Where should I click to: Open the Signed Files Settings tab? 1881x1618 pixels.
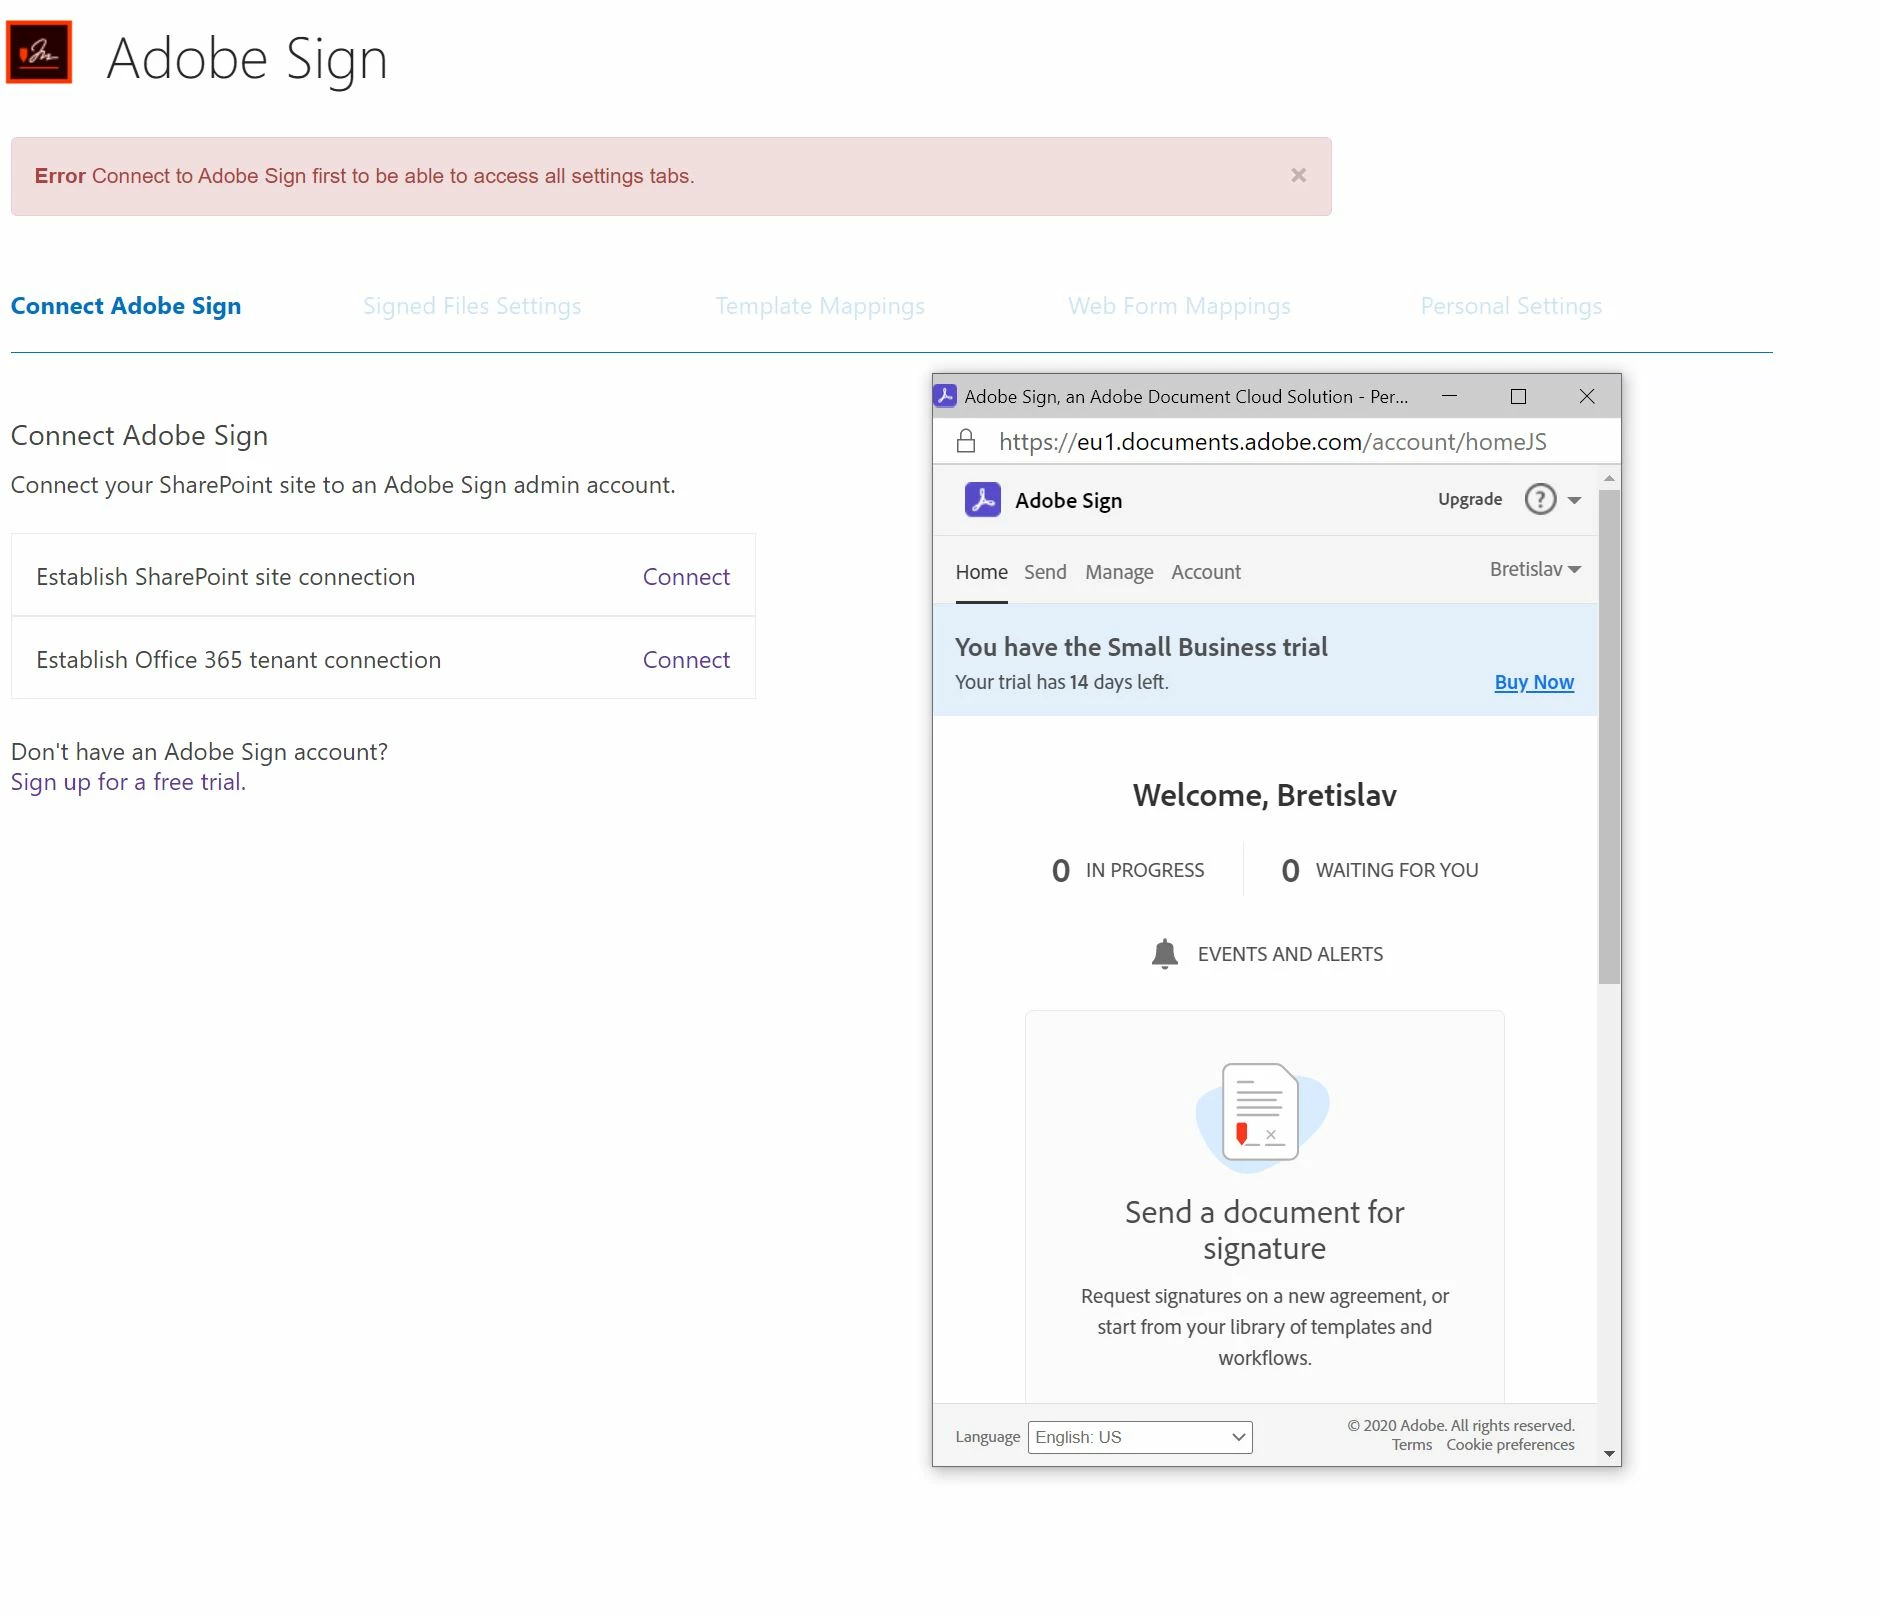pos(472,306)
